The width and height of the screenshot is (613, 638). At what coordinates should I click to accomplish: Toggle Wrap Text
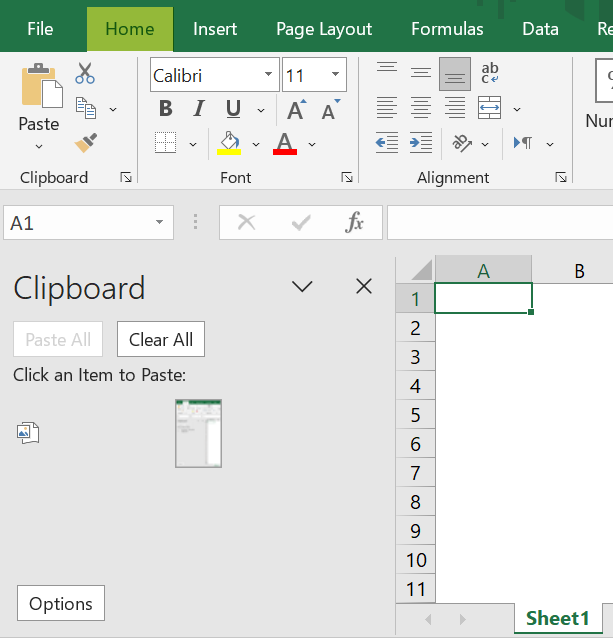tap(489, 74)
